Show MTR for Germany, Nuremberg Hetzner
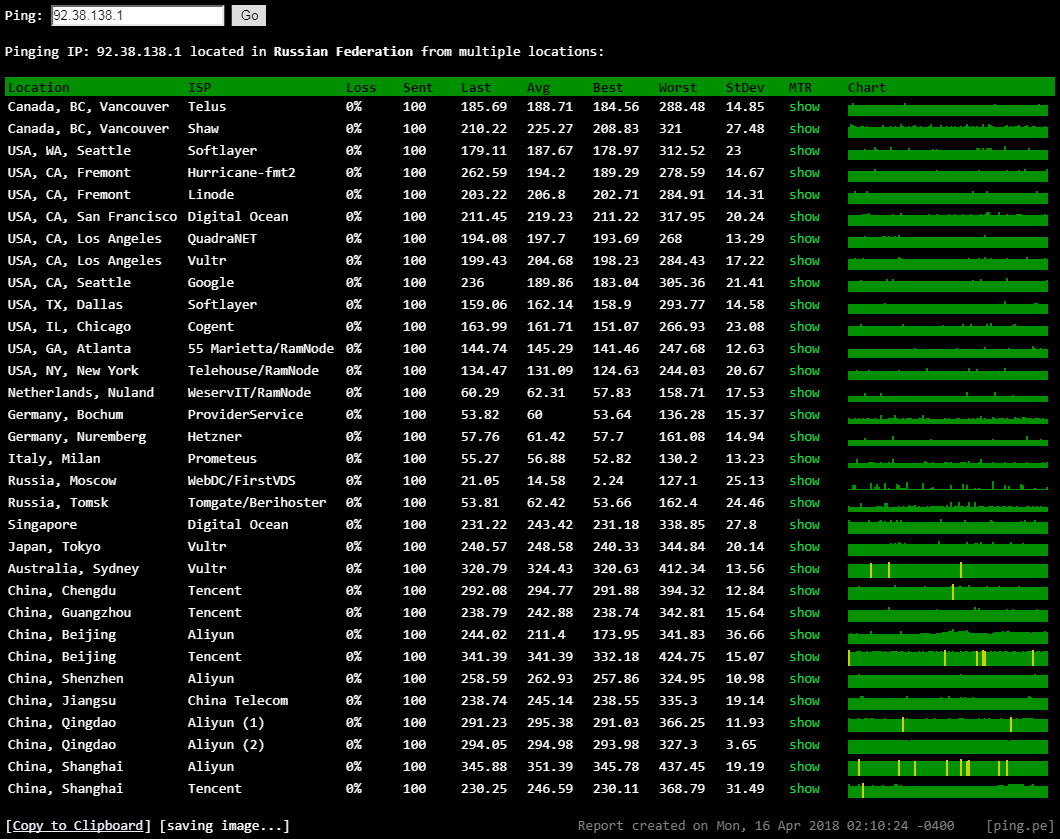Image resolution: width=1060 pixels, height=839 pixels. (804, 437)
